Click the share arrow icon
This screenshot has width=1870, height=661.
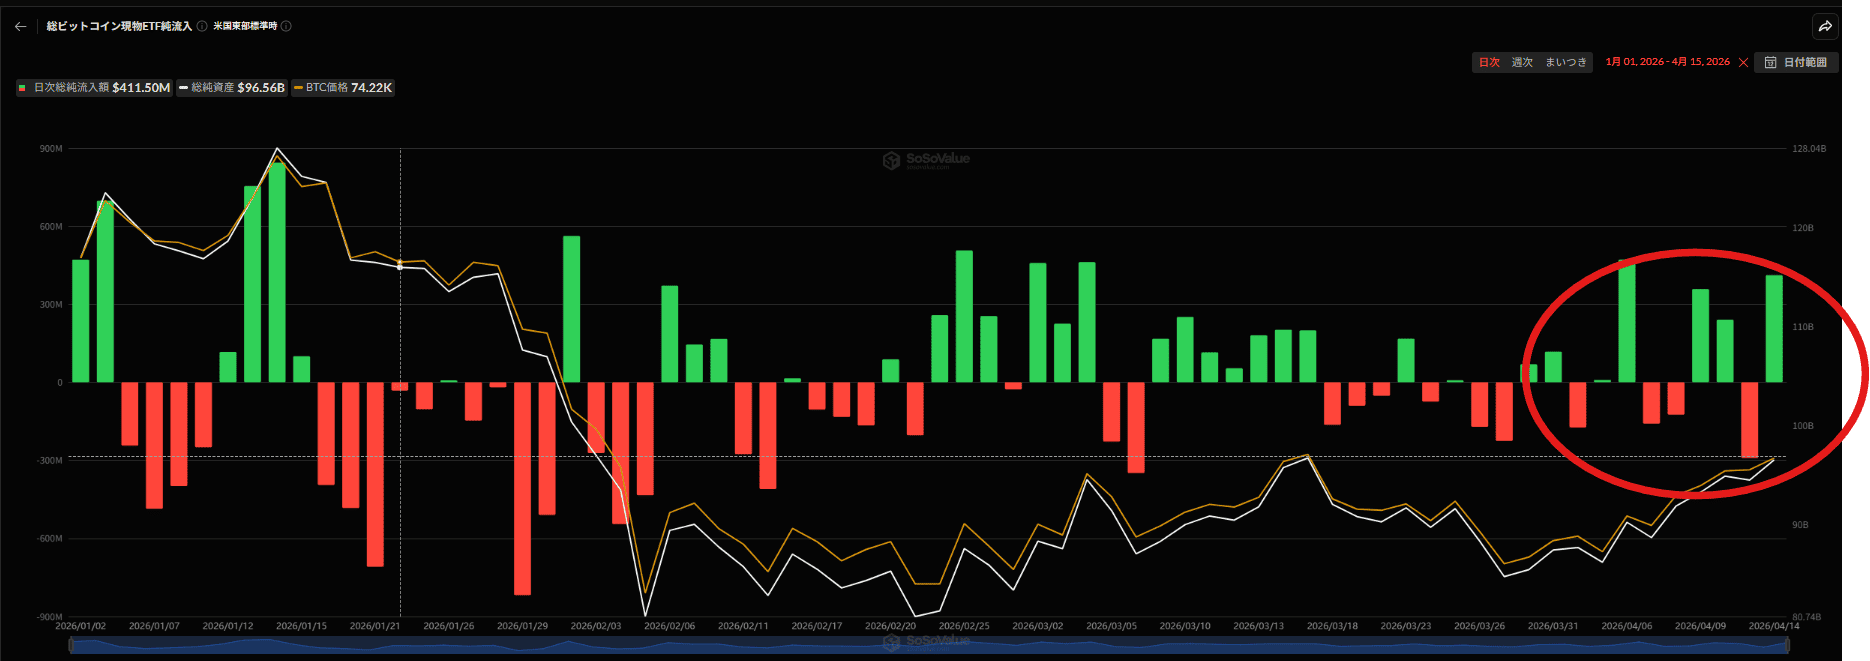[x=1825, y=27]
